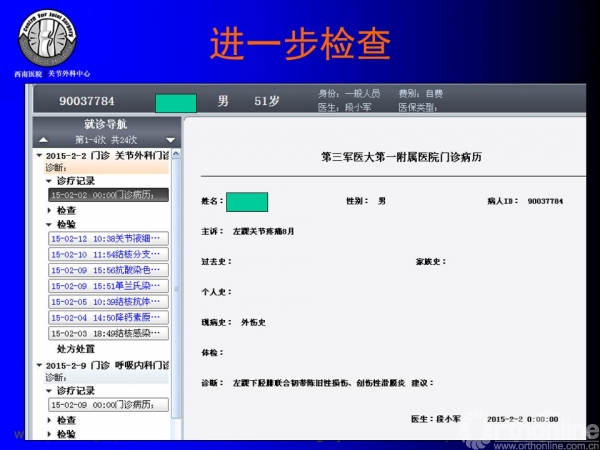Open the 15-02-09 15:56 抗酸染色 lab result
Screen dimensions: 600x450
tap(109, 270)
